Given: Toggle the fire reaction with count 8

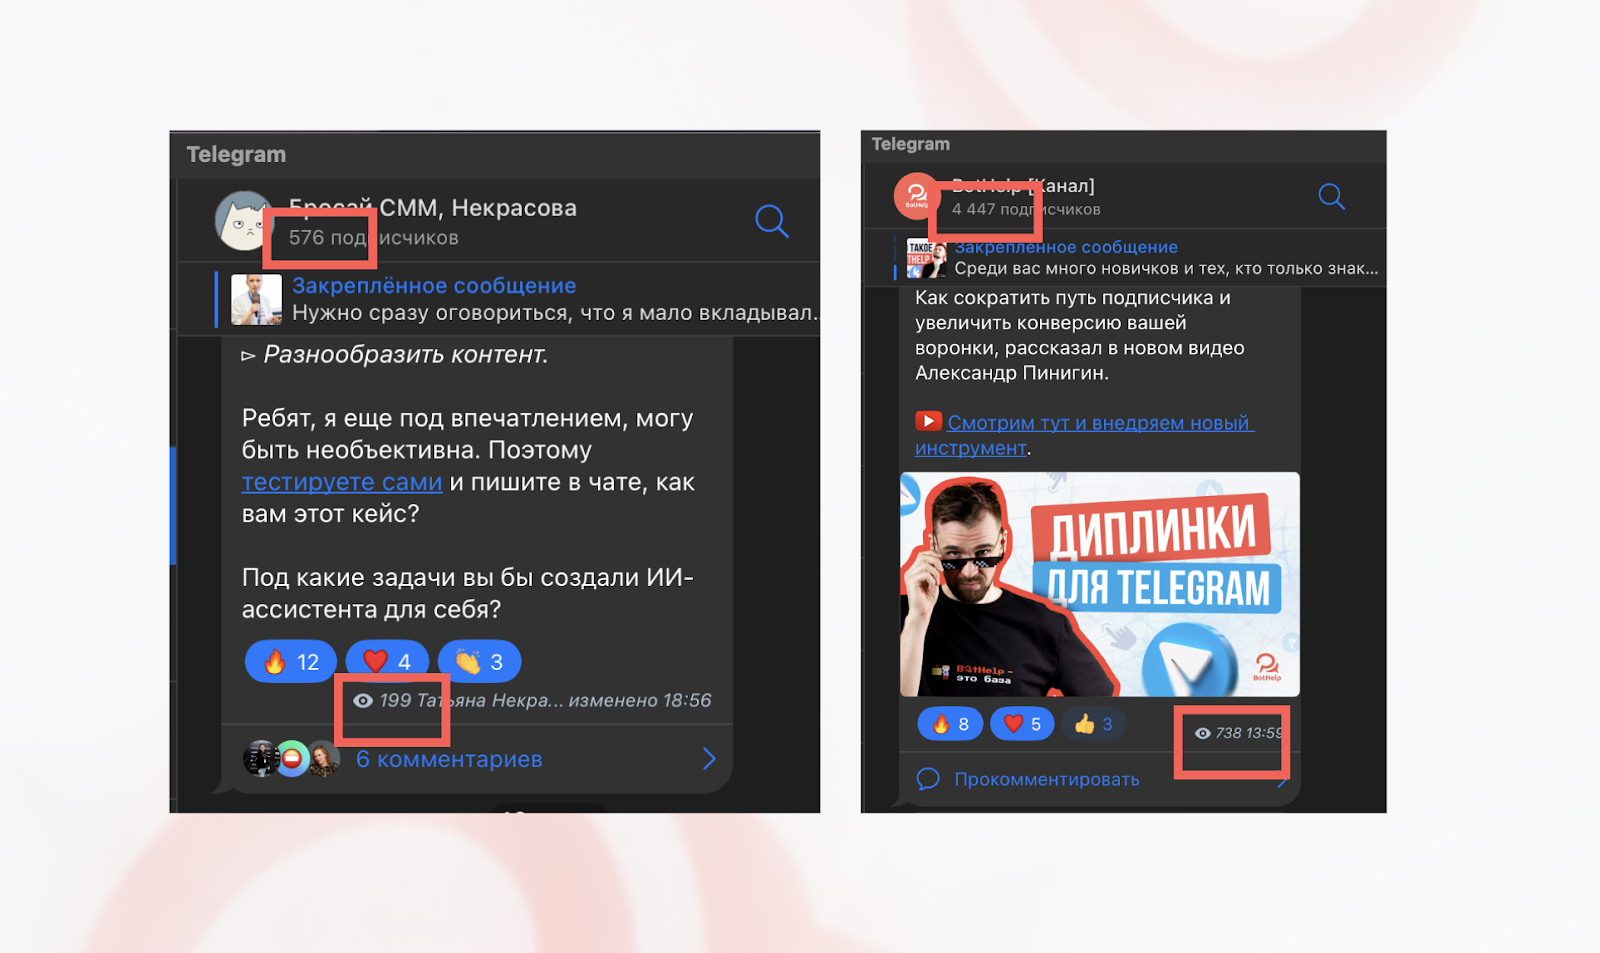Looking at the screenshot, I should (x=950, y=724).
